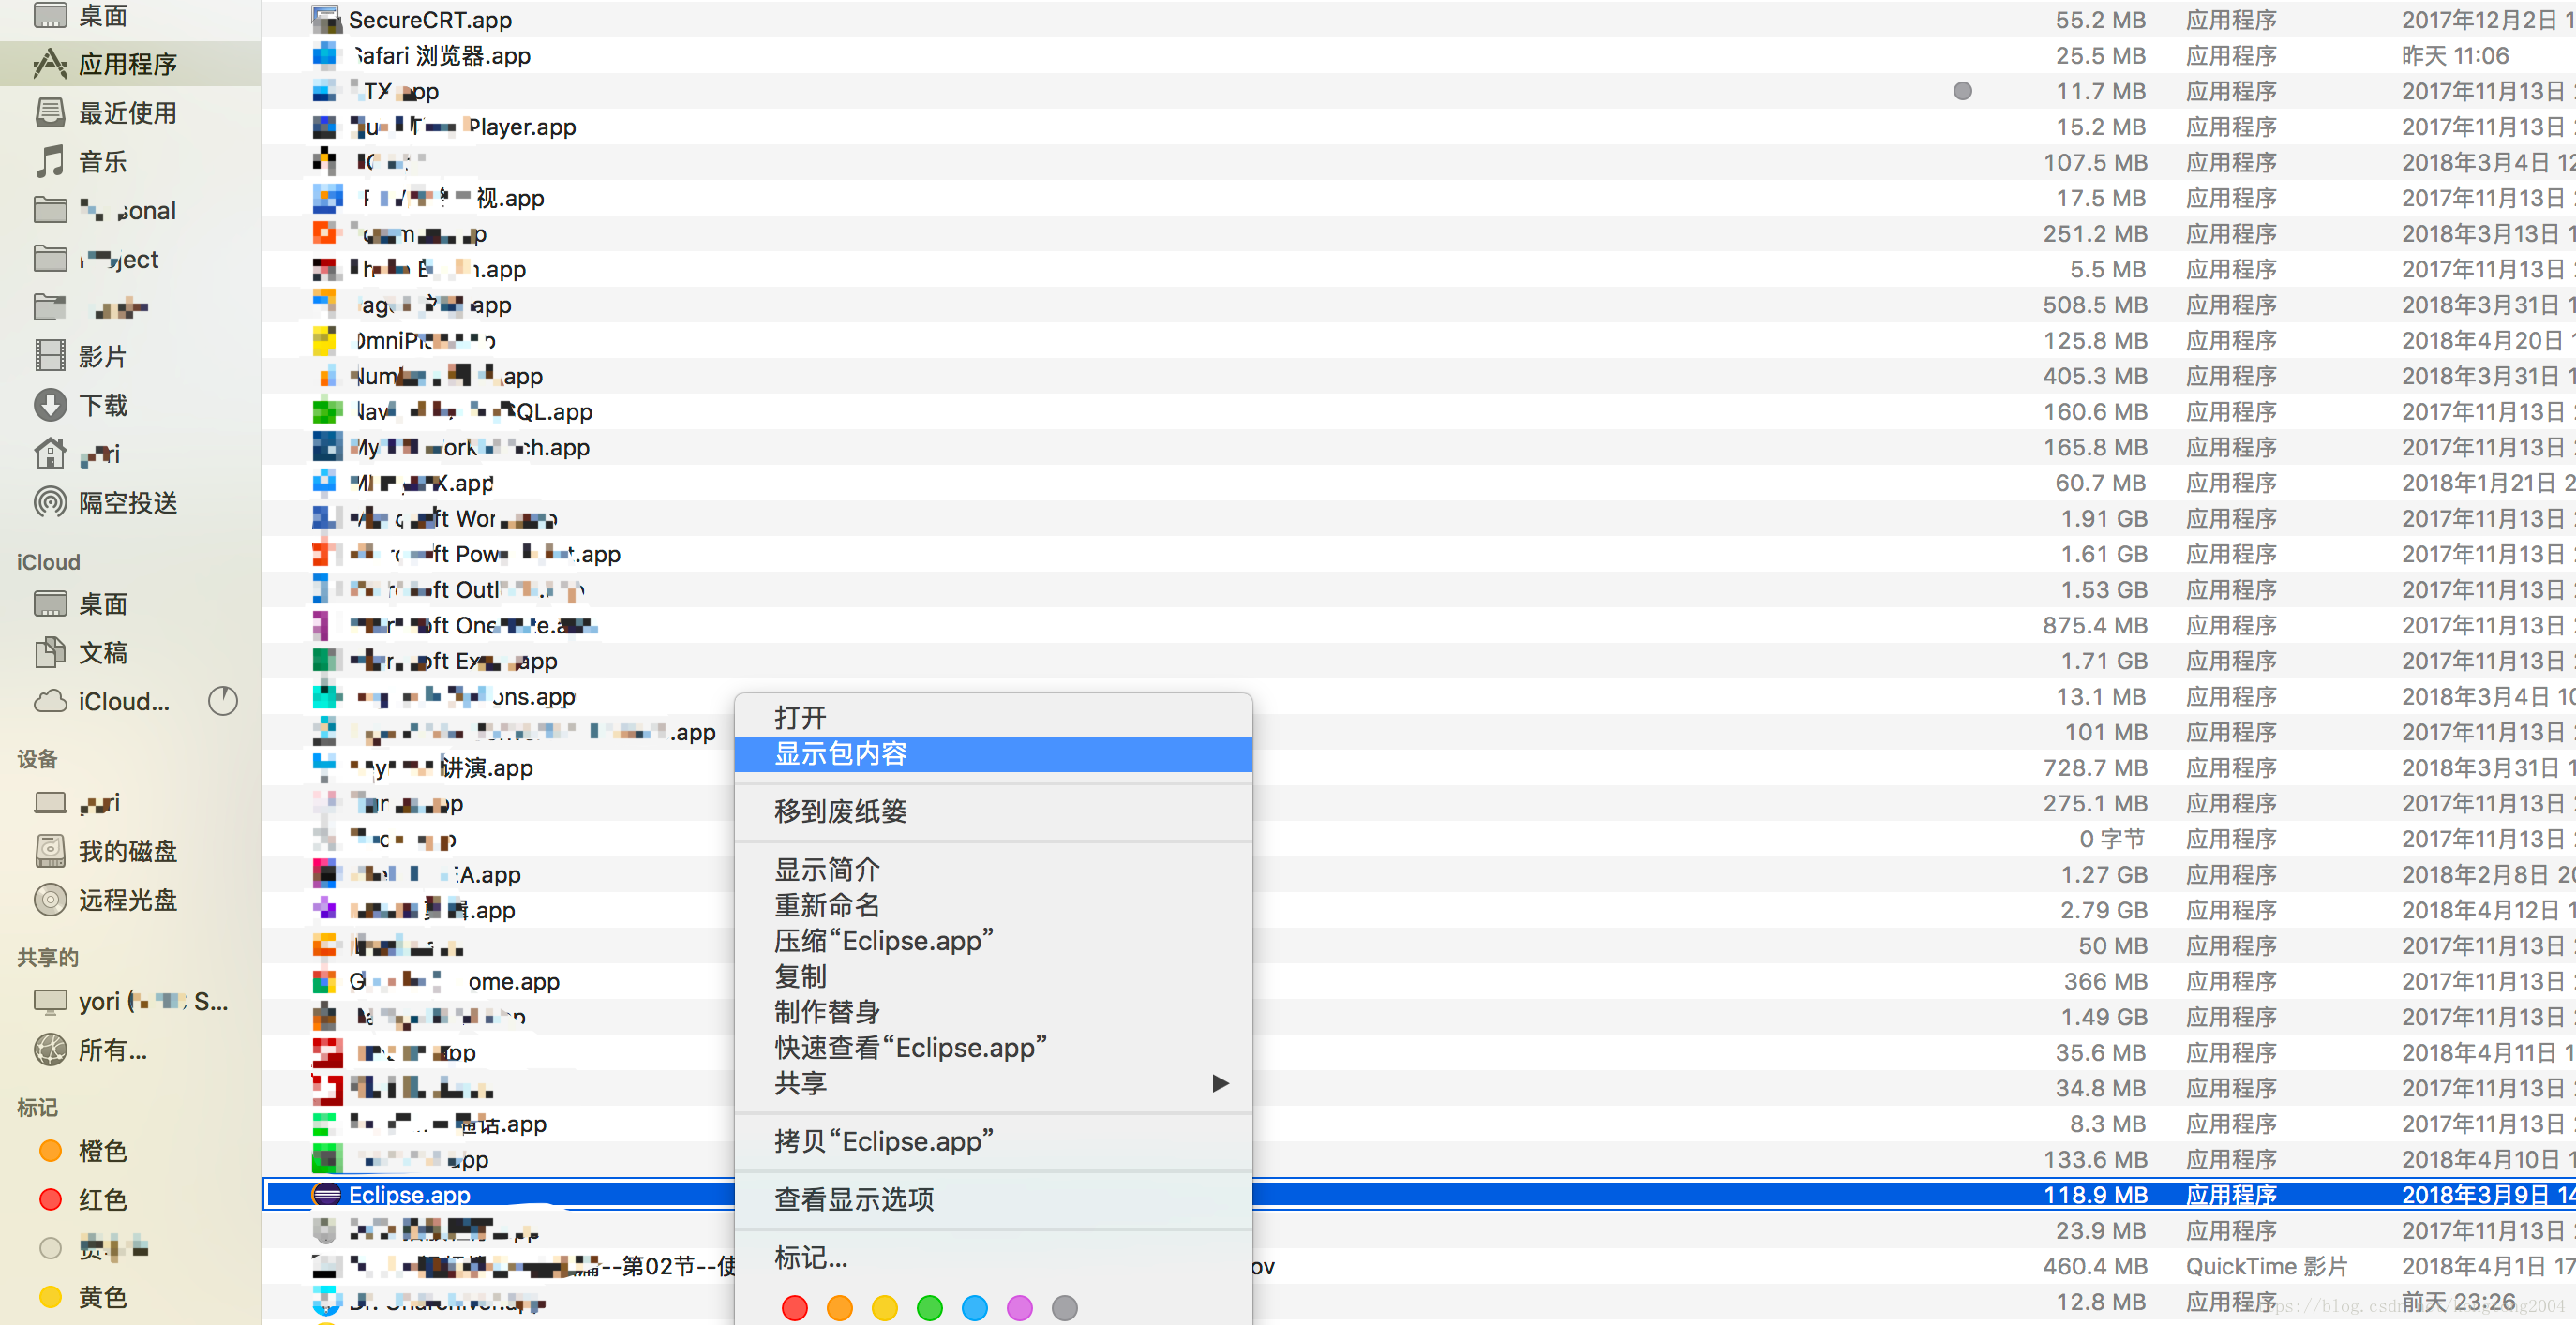Click the SecureCRT.app icon
The width and height of the screenshot is (2576, 1325).
pyautogui.click(x=325, y=19)
